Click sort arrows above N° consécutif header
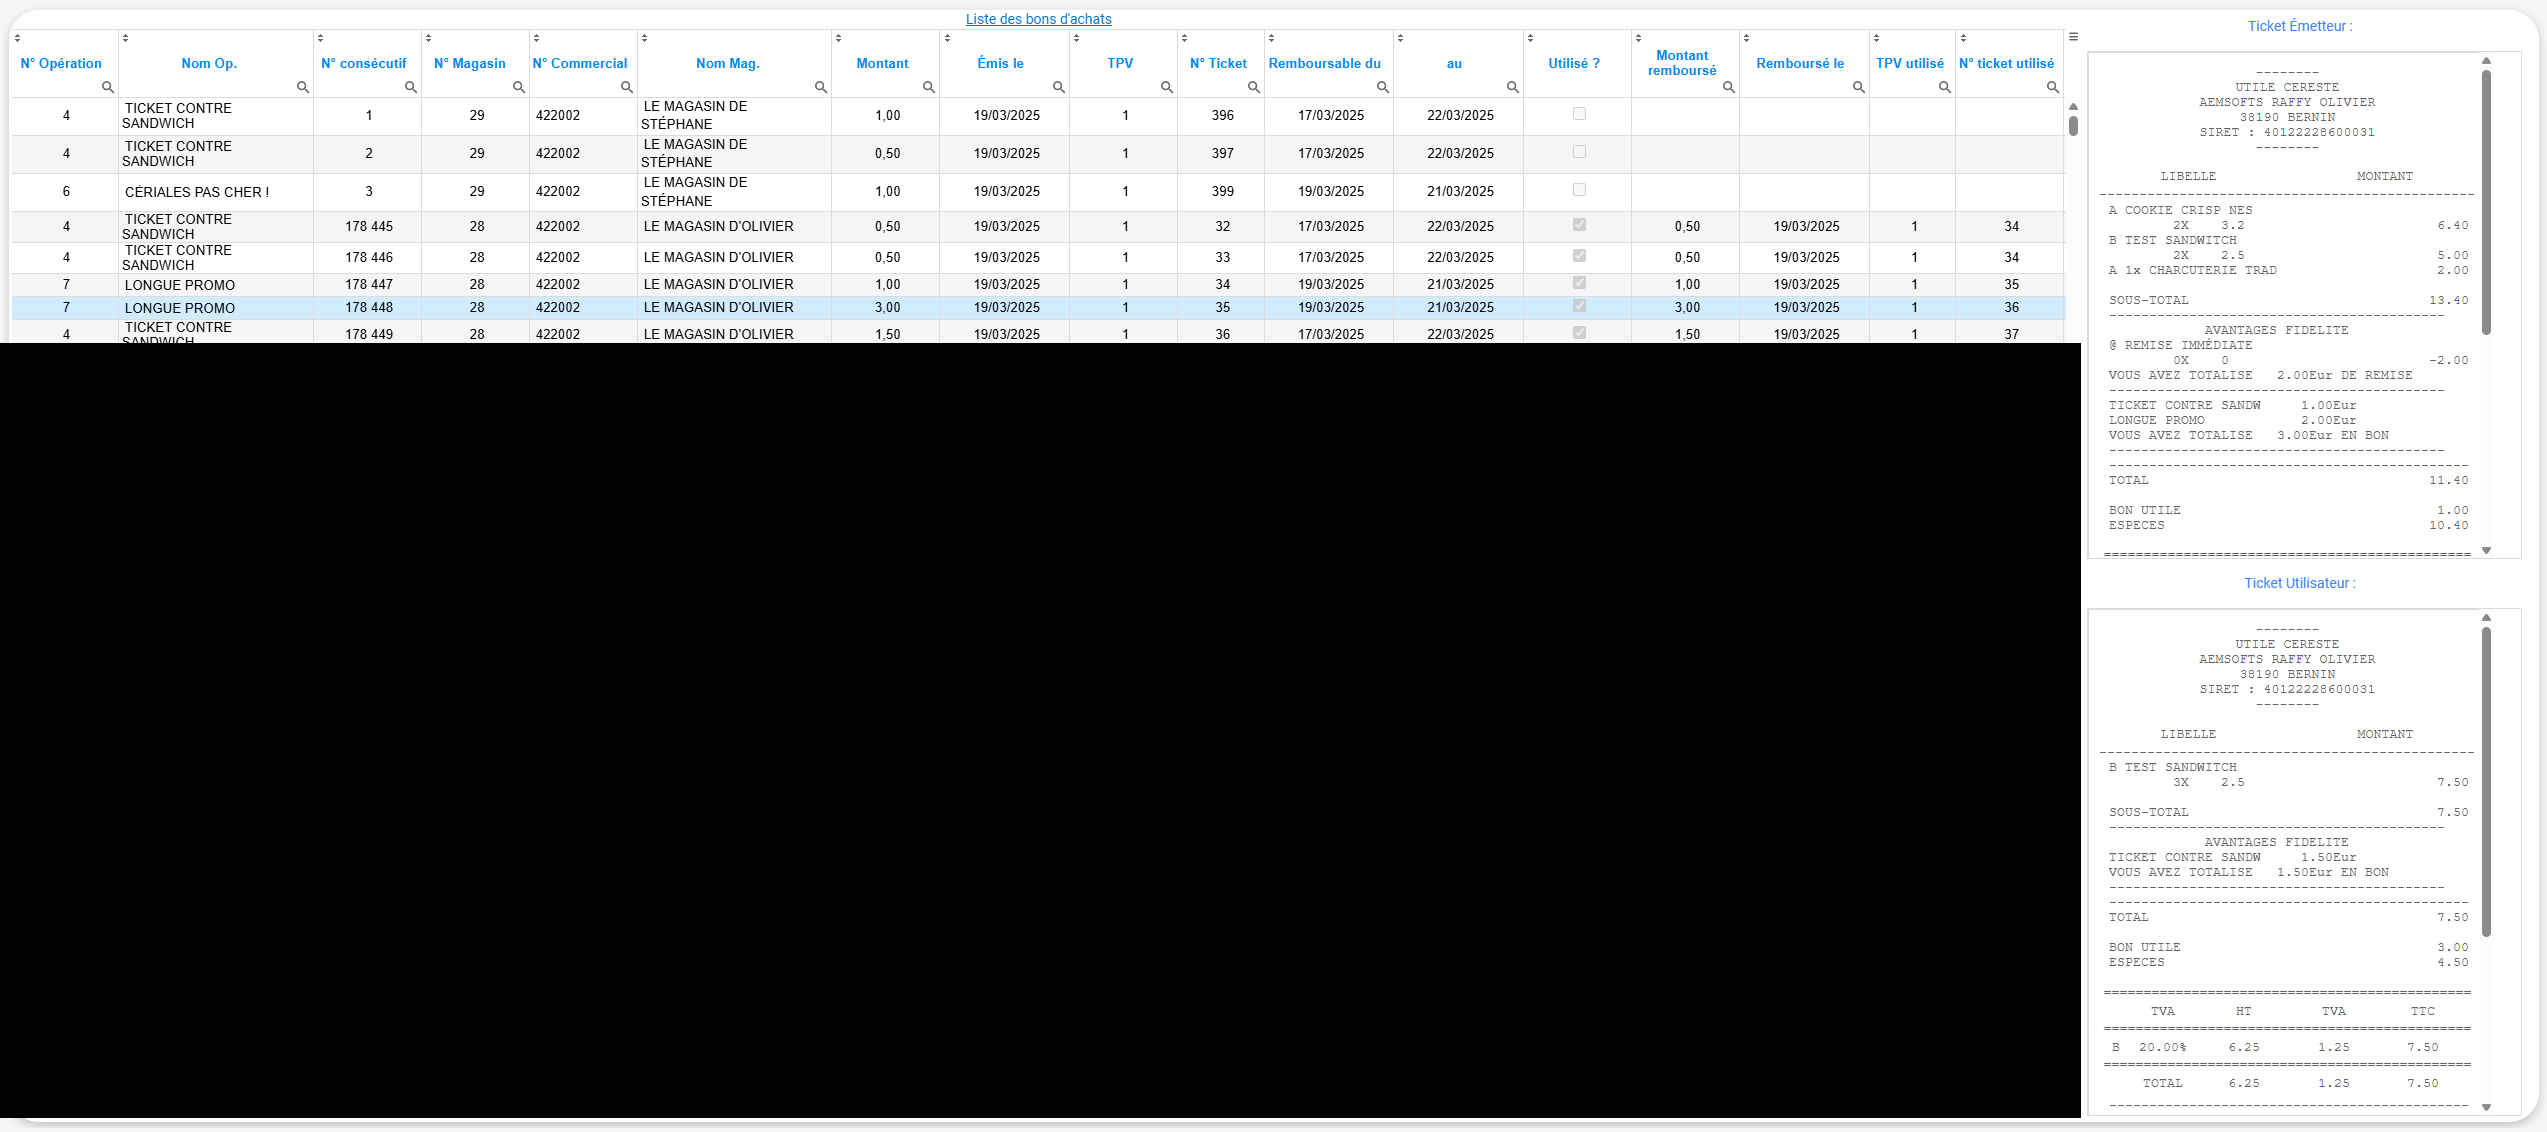Viewport: 2547px width, 1132px height. pos(321,38)
